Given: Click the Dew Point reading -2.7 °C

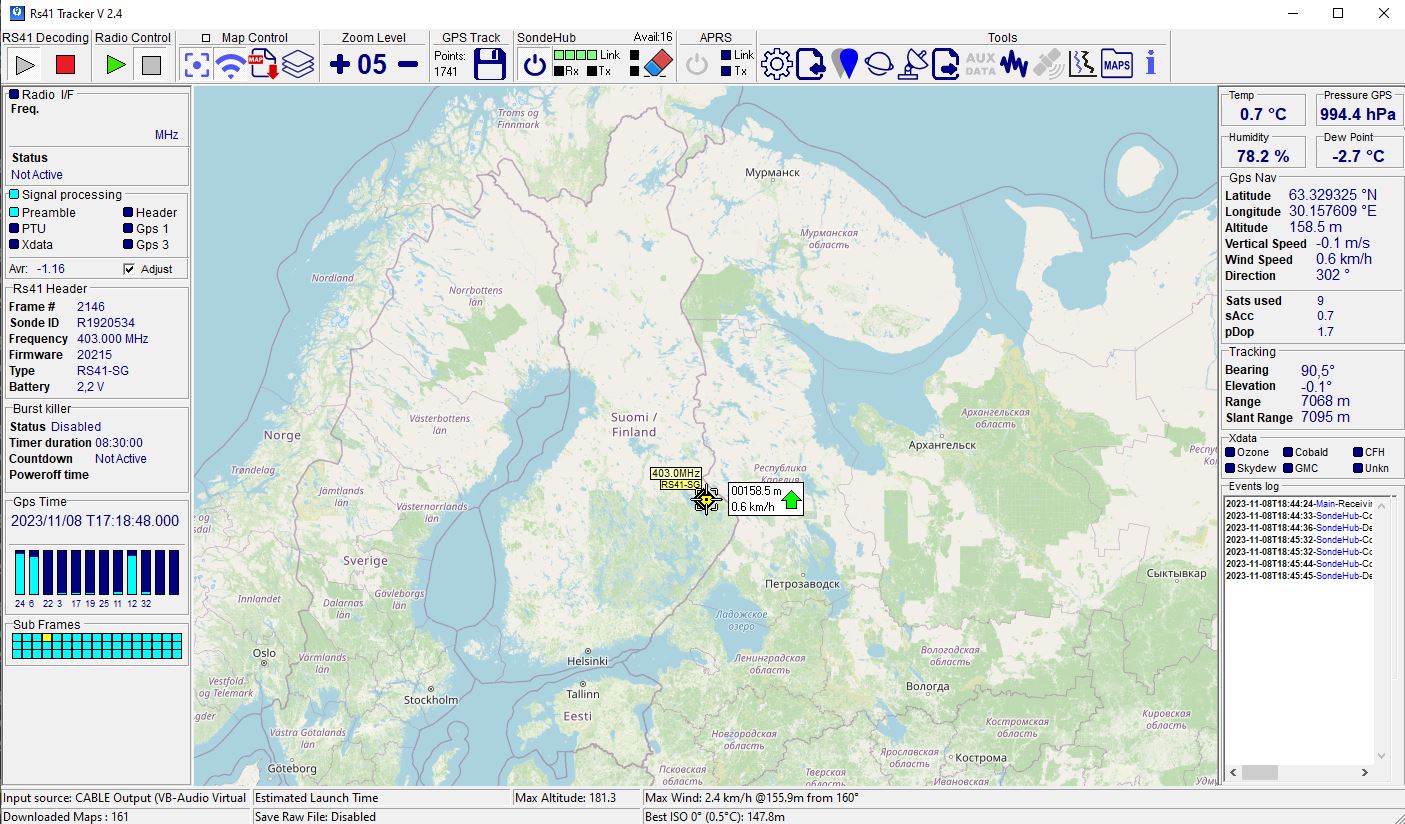Looking at the screenshot, I should point(1358,156).
